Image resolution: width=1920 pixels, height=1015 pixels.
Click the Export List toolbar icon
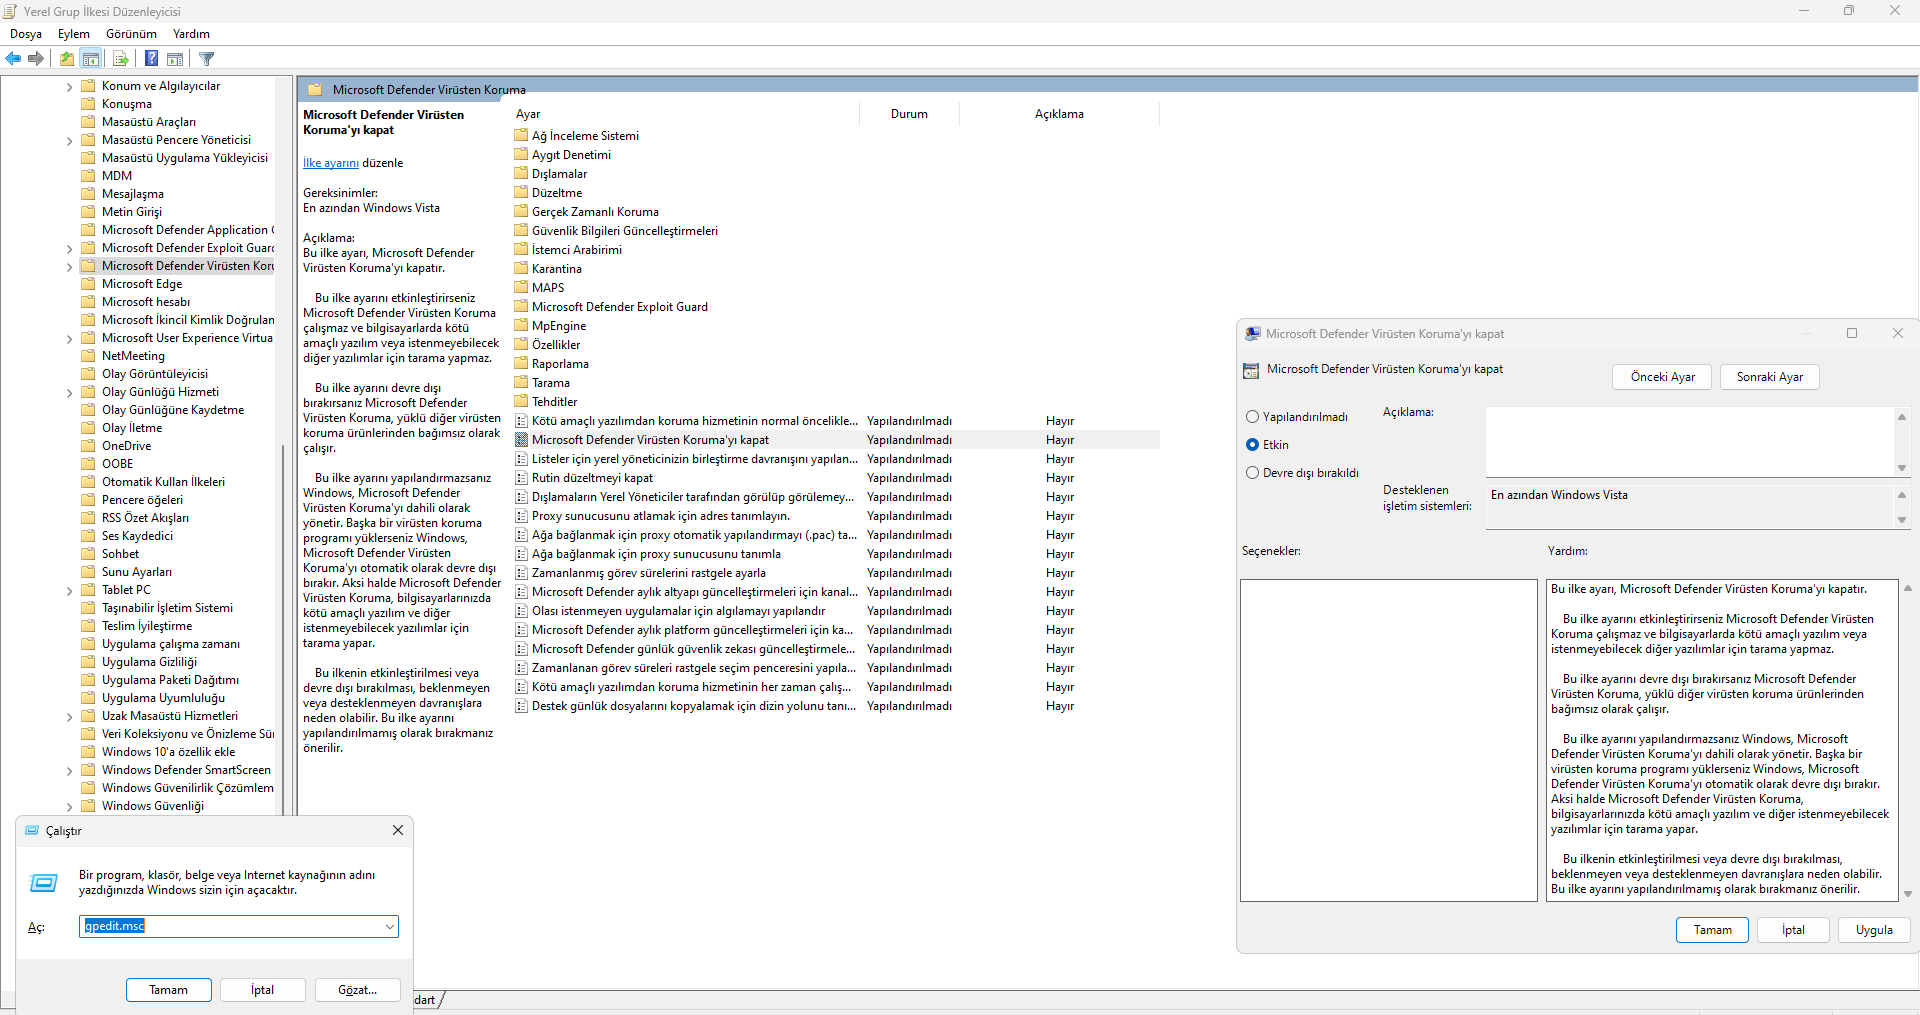click(x=120, y=59)
